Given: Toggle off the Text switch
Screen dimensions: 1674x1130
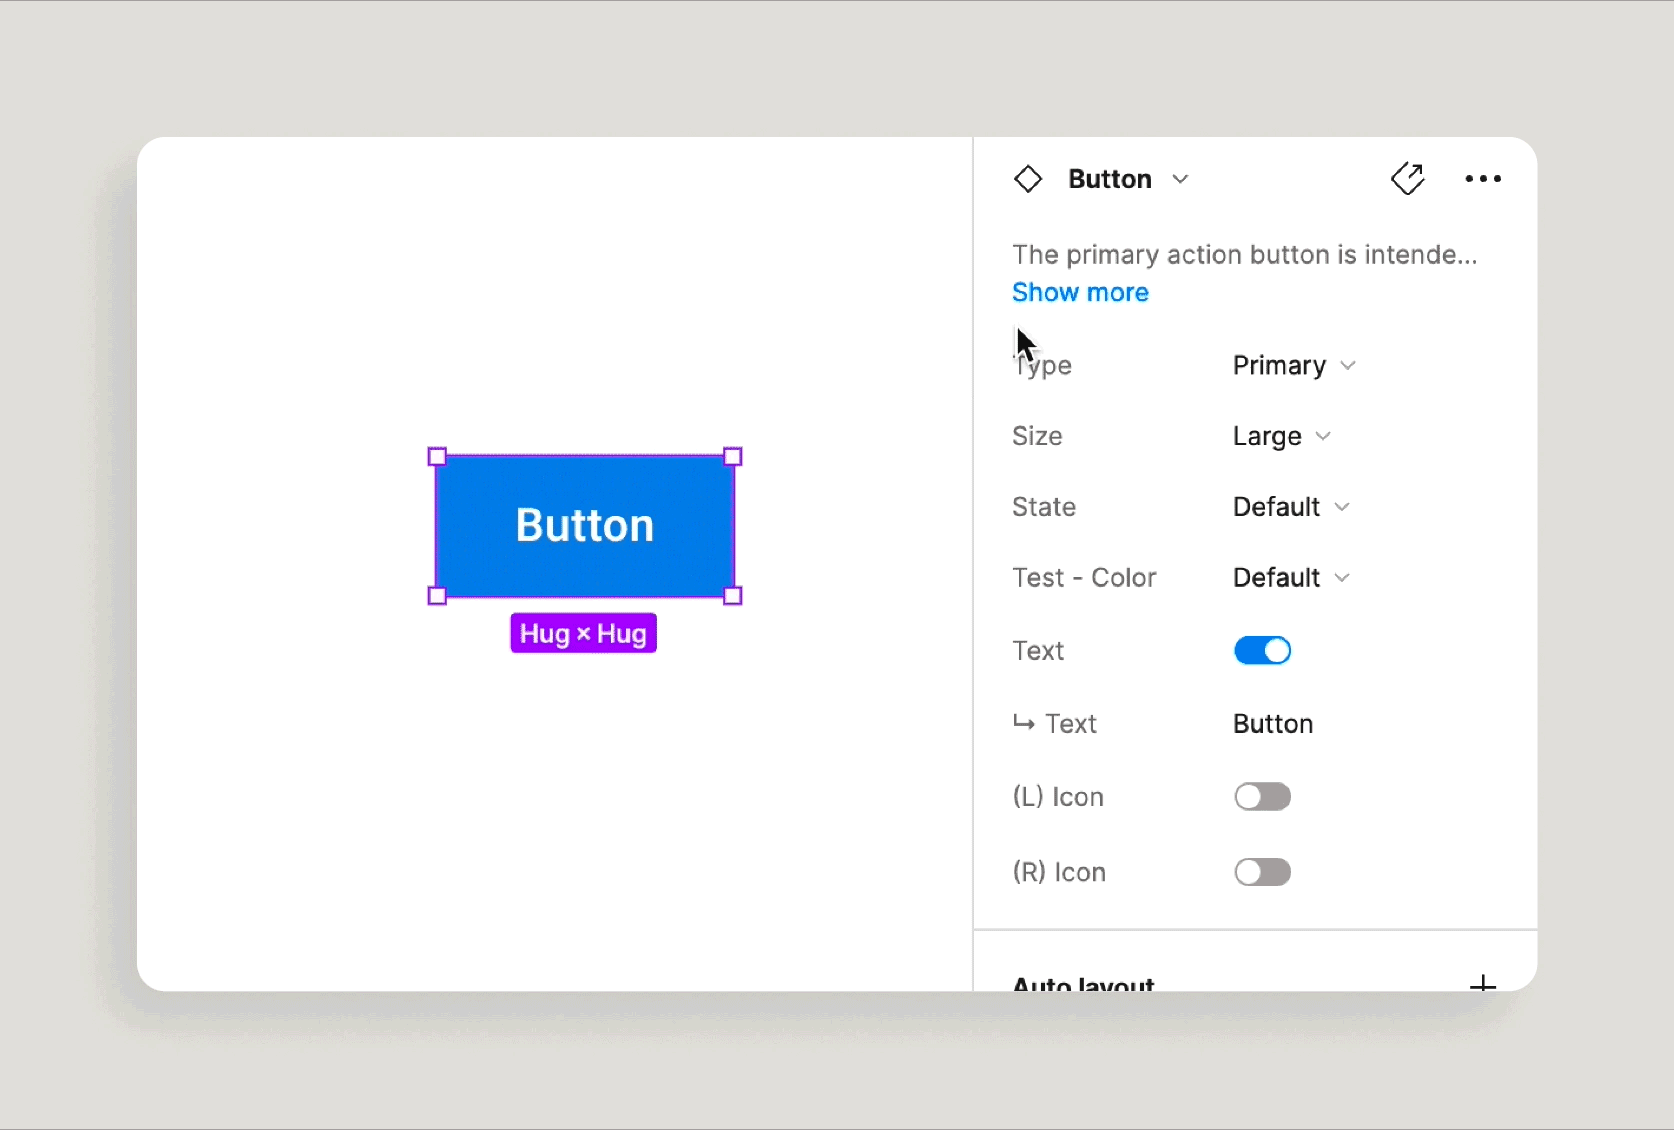Looking at the screenshot, I should [1262, 651].
